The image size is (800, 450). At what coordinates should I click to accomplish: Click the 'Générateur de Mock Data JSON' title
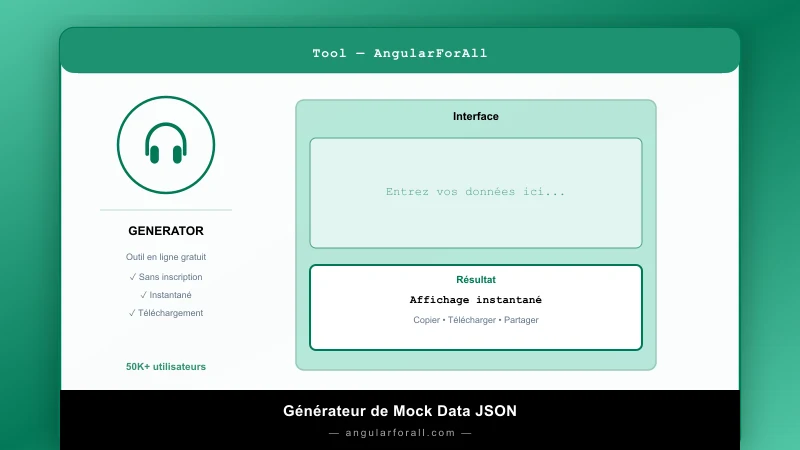pos(400,411)
